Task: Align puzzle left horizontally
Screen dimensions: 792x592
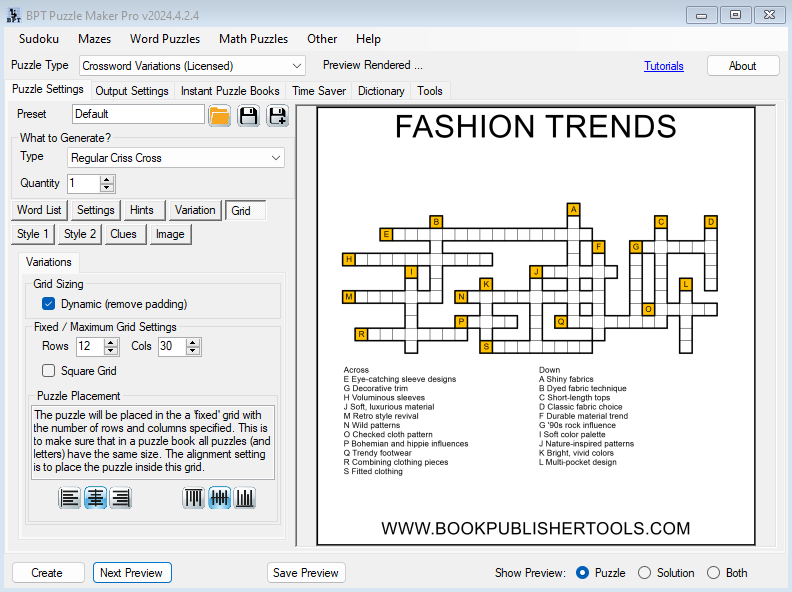Action: 70,498
